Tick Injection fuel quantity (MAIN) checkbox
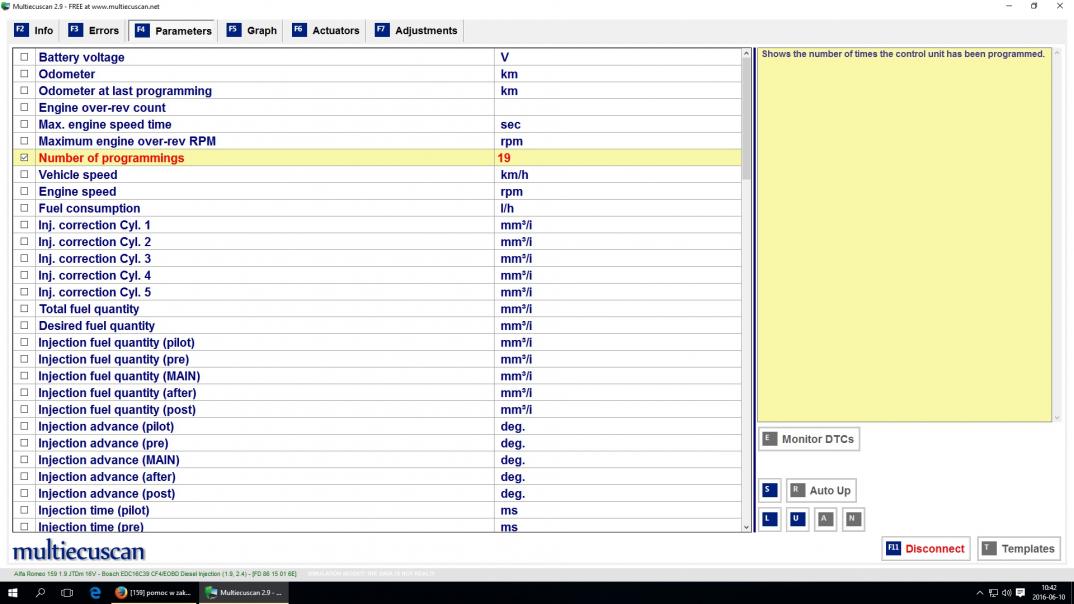 tap(25, 376)
